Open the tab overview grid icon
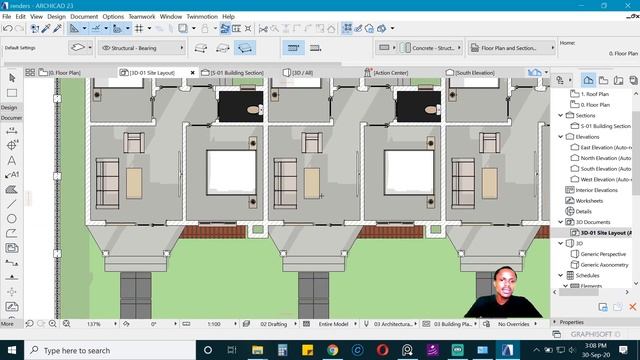Viewport: 640px width, 360px height. 30,73
